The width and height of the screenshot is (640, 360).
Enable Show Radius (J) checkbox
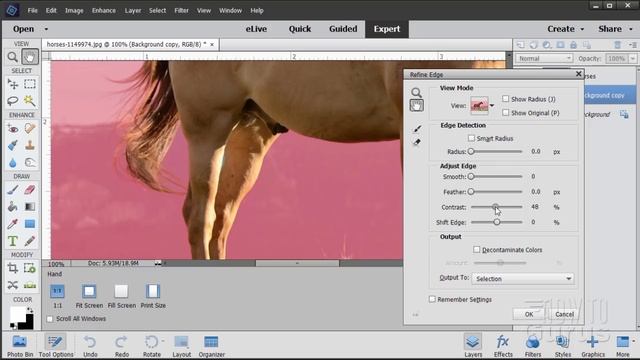506,99
